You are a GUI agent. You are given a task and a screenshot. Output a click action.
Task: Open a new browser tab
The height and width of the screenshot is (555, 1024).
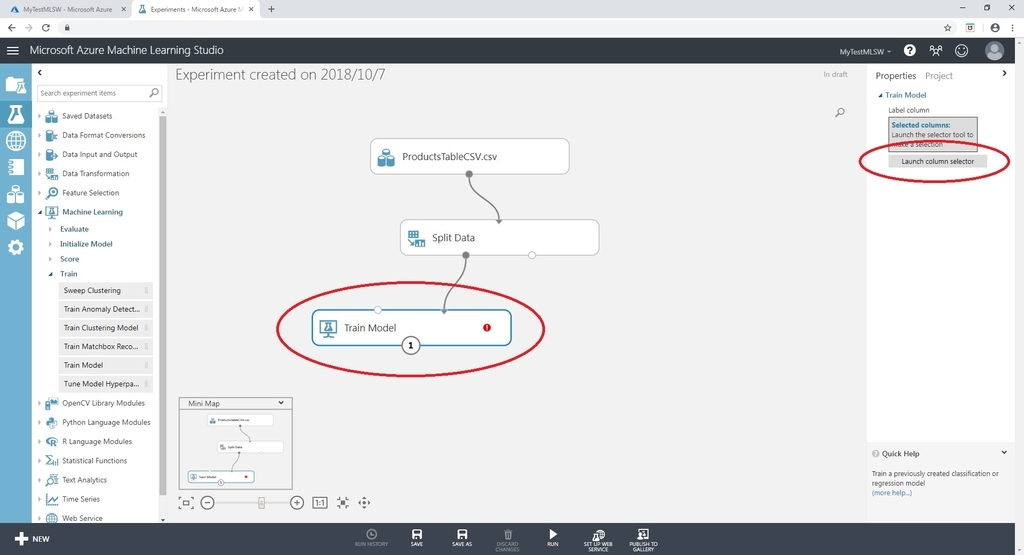(271, 9)
